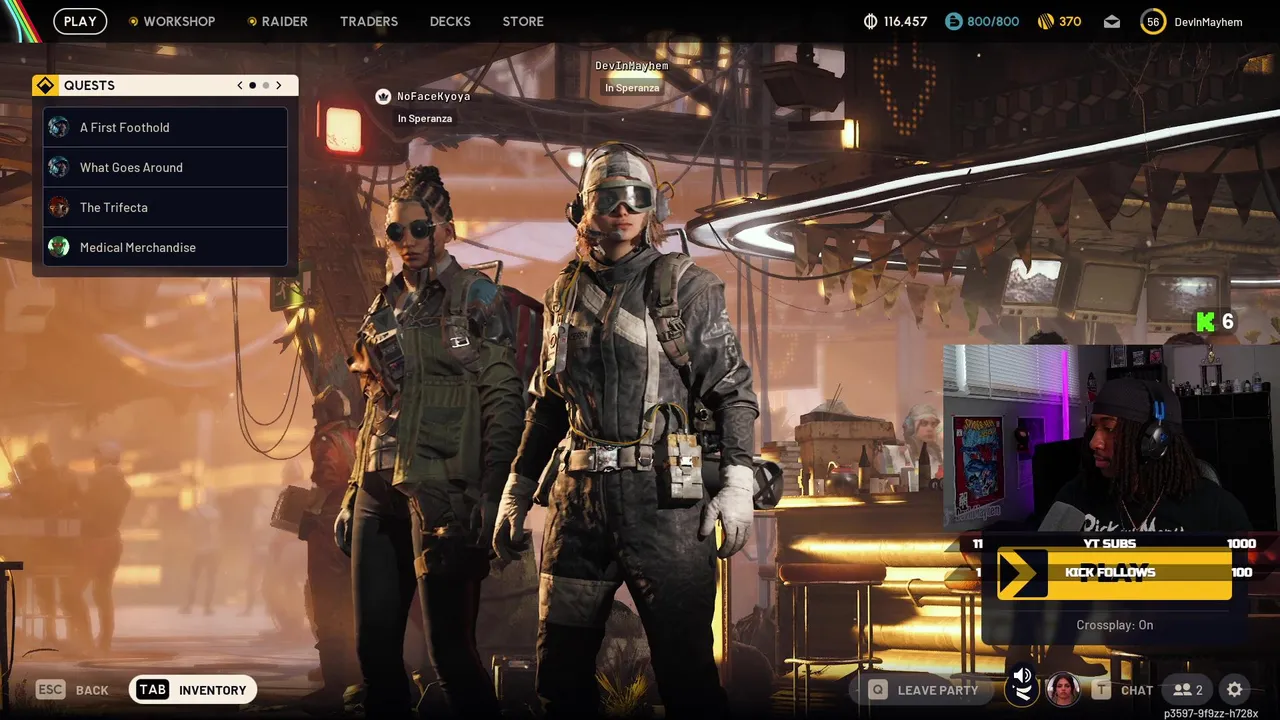Click the TAB key icon
This screenshot has width=1280, height=720.
point(152,689)
